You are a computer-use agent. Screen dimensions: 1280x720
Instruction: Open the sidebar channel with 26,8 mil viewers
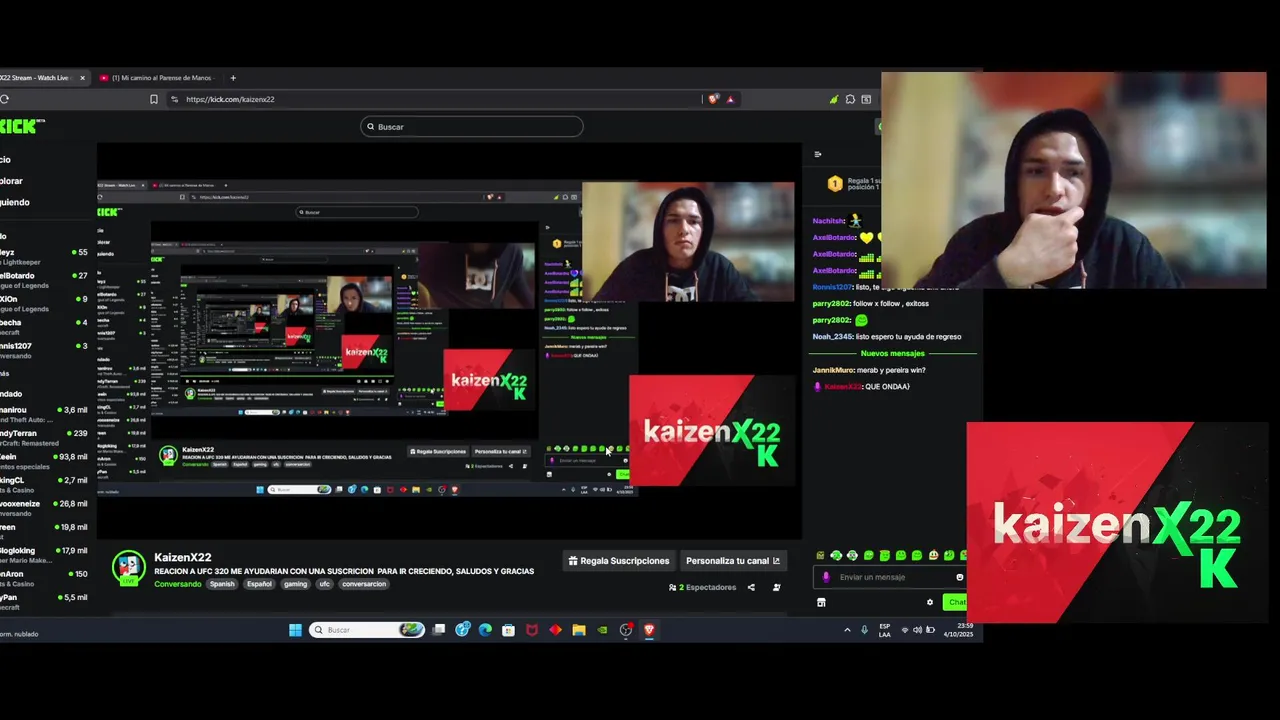44,508
